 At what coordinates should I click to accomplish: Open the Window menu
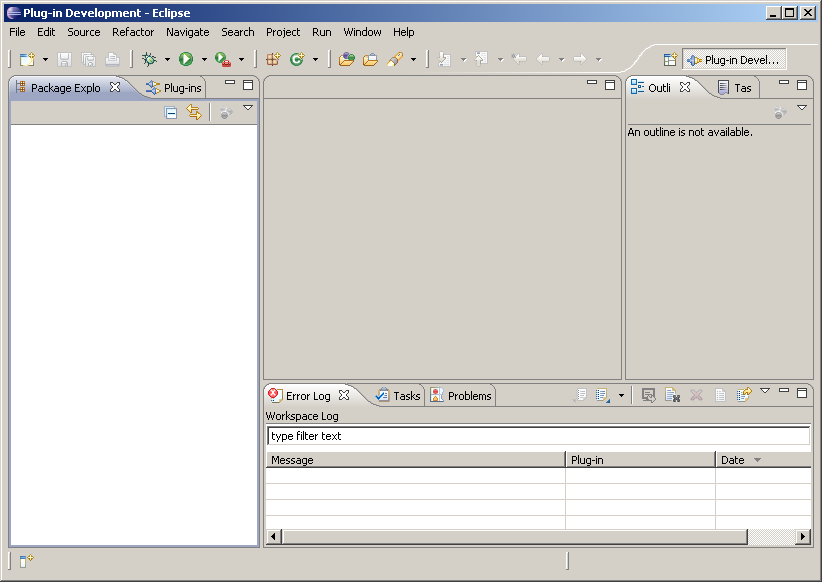tap(362, 32)
